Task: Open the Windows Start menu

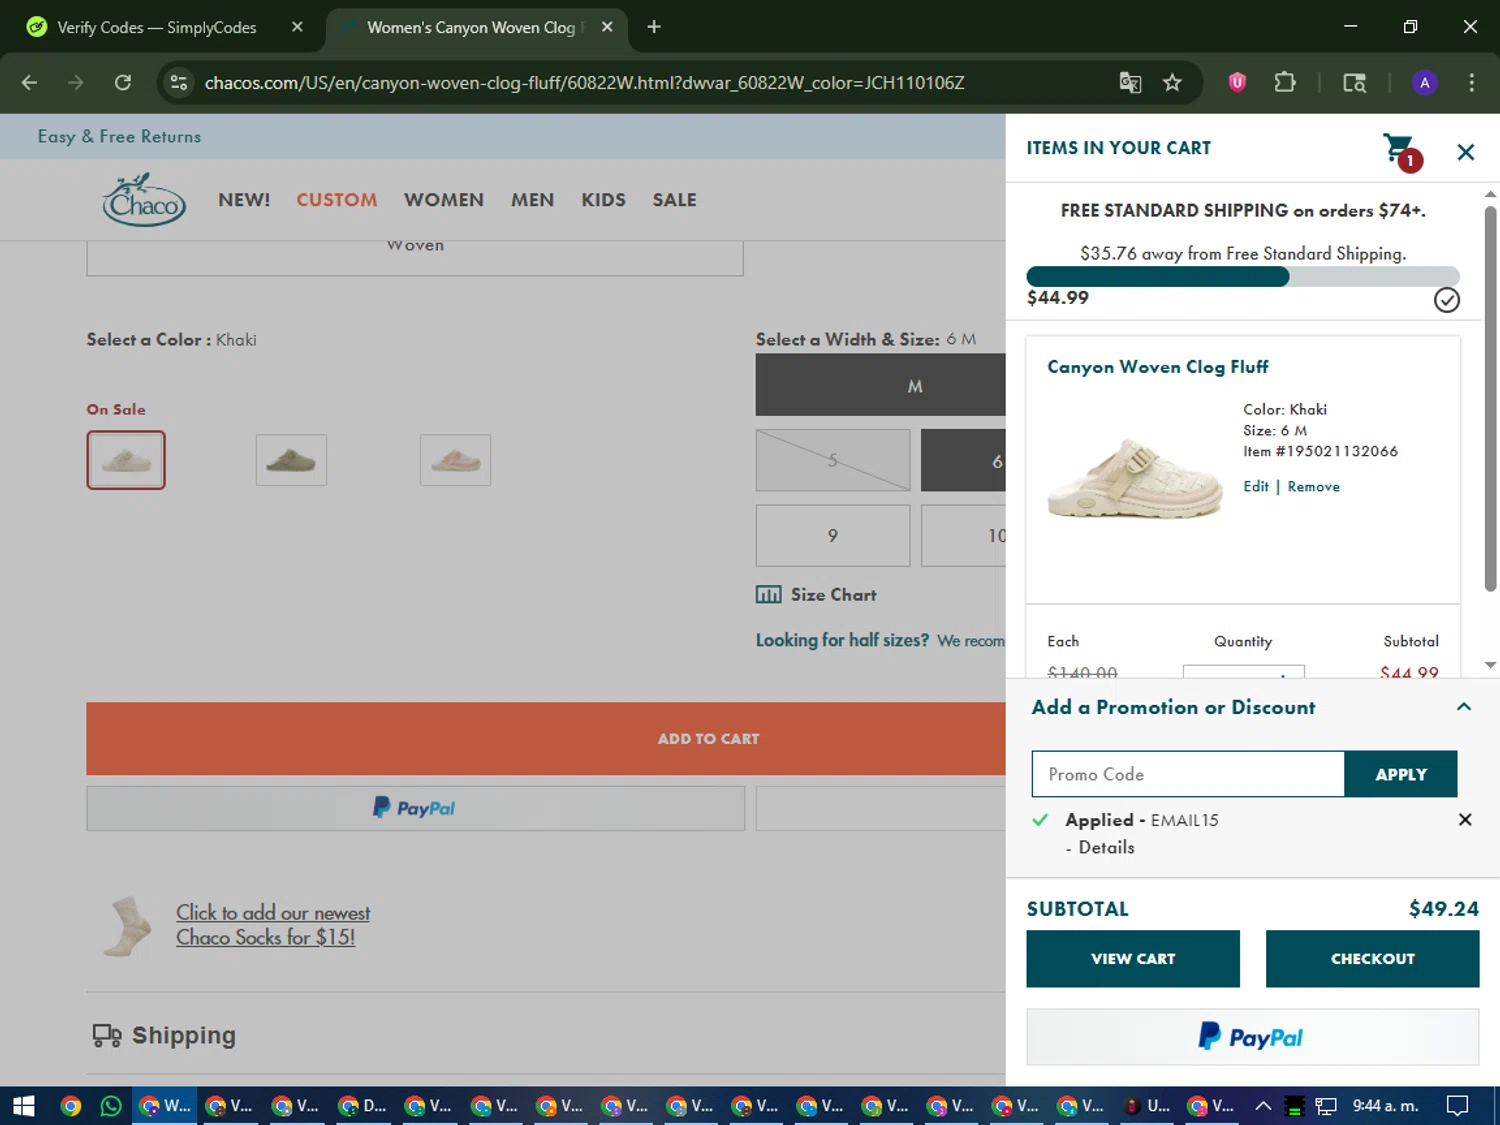Action: tap(24, 1106)
